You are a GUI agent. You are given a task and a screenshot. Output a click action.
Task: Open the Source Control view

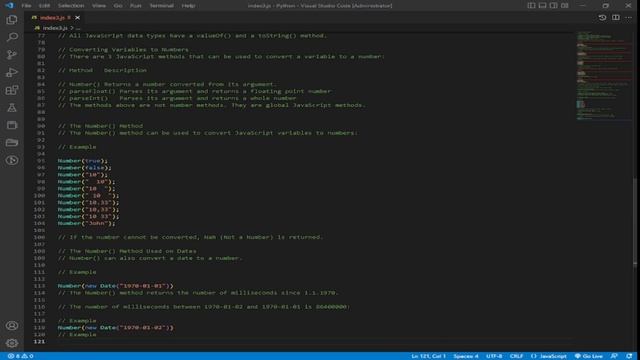pos(12,55)
